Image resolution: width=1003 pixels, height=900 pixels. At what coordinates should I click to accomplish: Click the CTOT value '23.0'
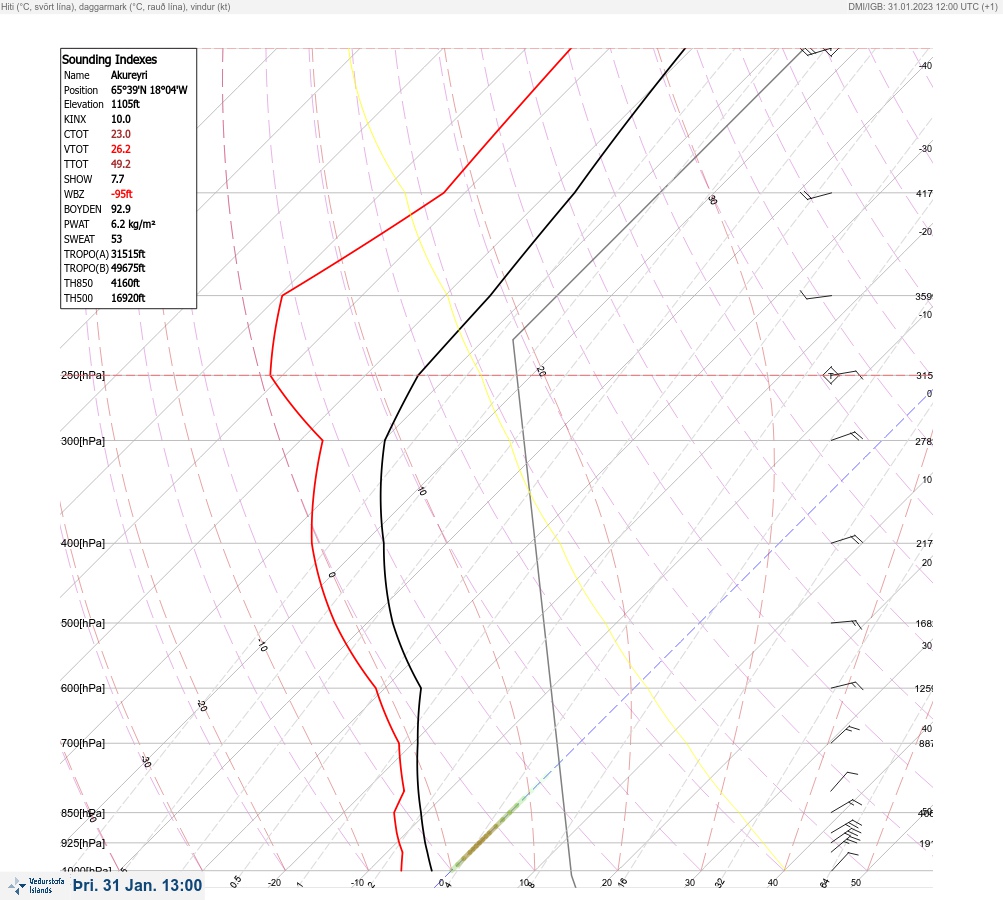tap(121, 134)
